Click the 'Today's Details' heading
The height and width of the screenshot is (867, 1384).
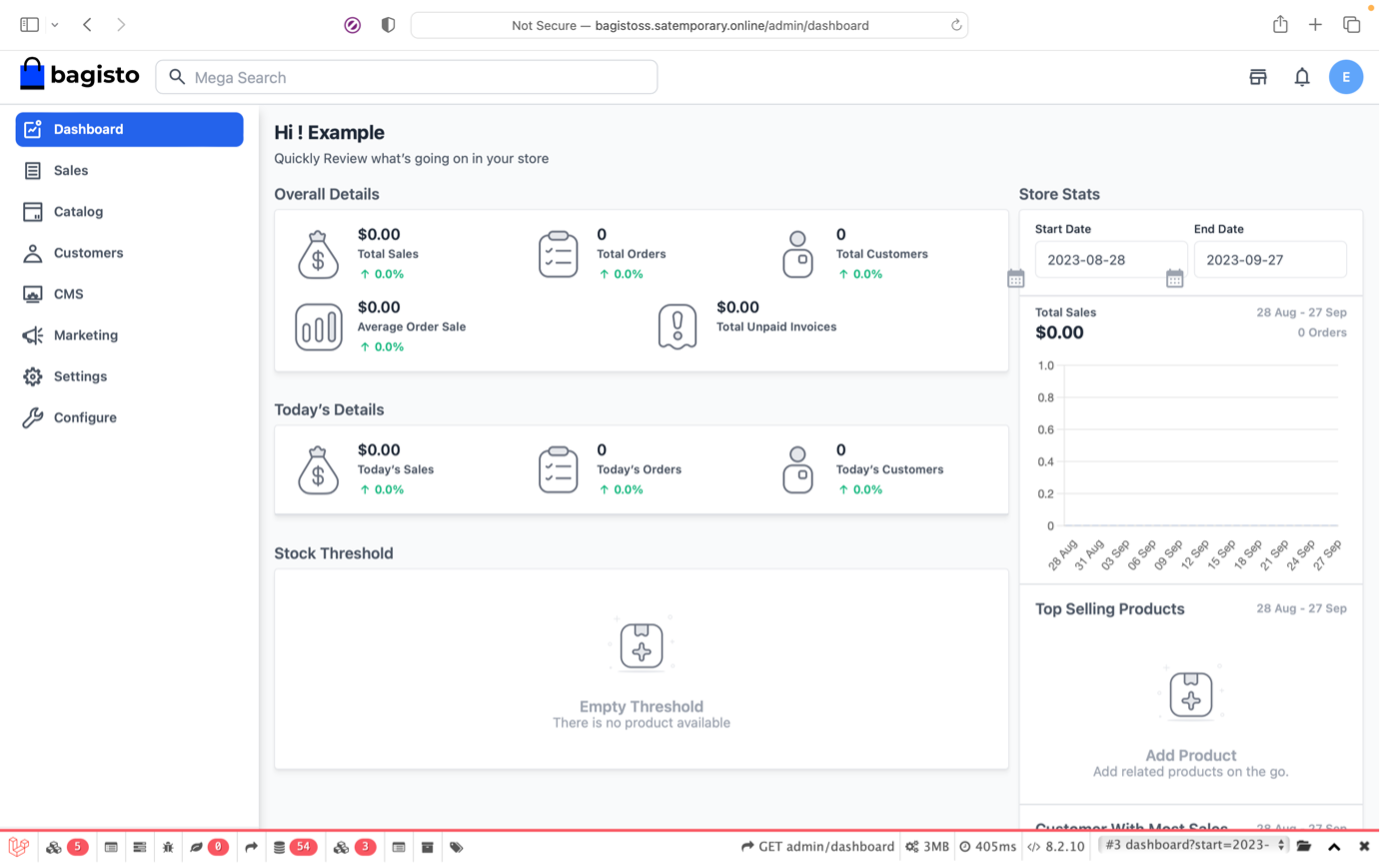[x=329, y=409]
